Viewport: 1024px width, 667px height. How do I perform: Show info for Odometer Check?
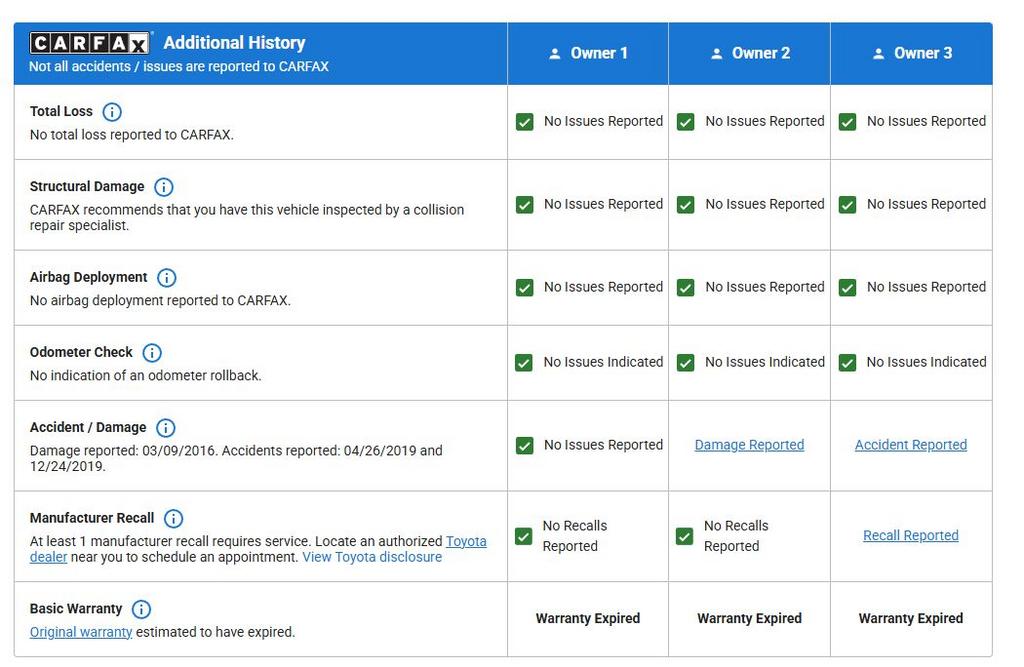[x=152, y=353]
